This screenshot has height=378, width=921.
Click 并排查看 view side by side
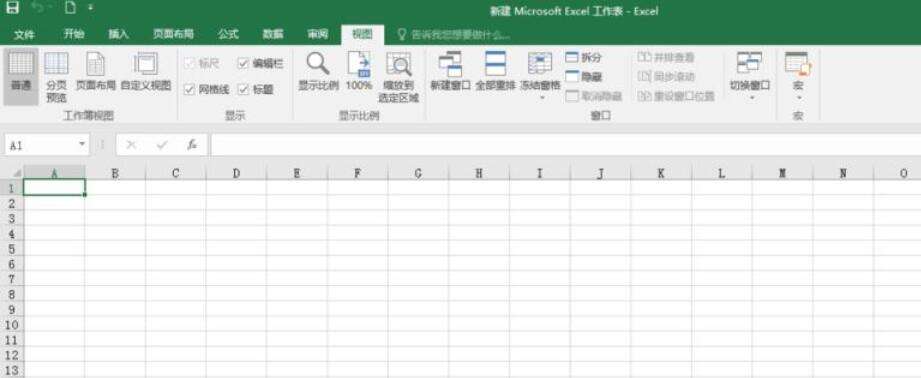[666, 58]
